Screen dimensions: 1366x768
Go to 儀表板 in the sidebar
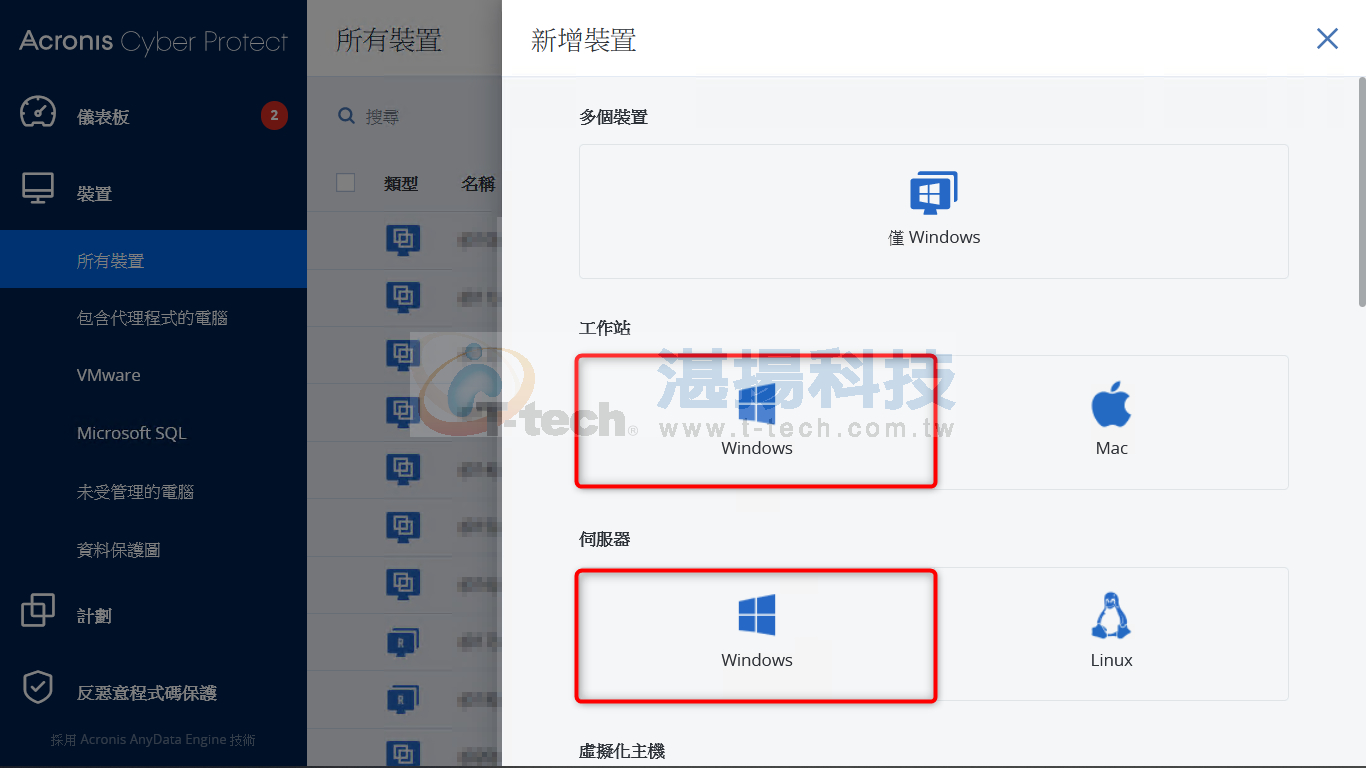[103, 117]
